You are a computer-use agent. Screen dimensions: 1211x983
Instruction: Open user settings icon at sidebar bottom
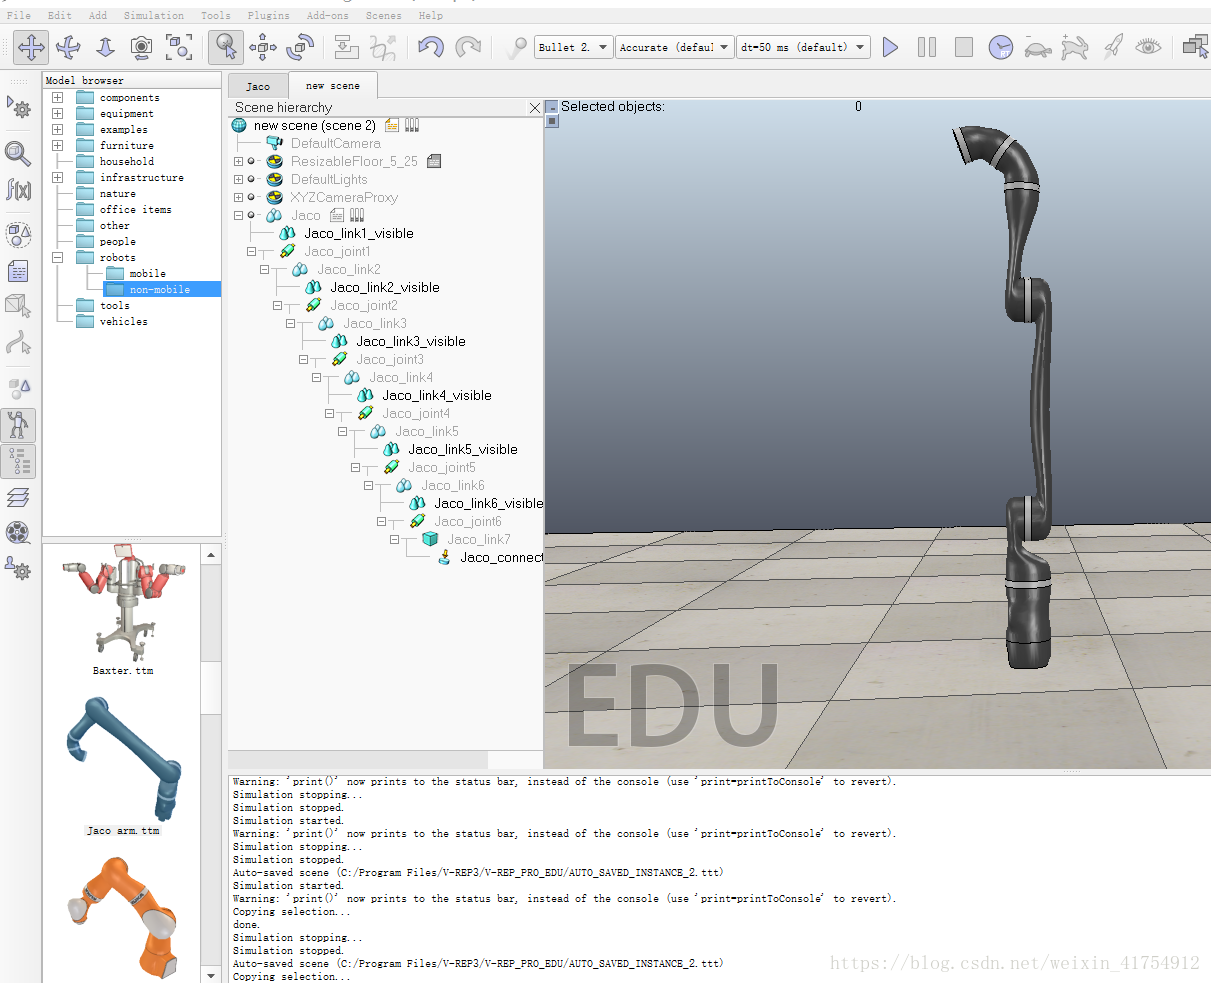(18, 568)
